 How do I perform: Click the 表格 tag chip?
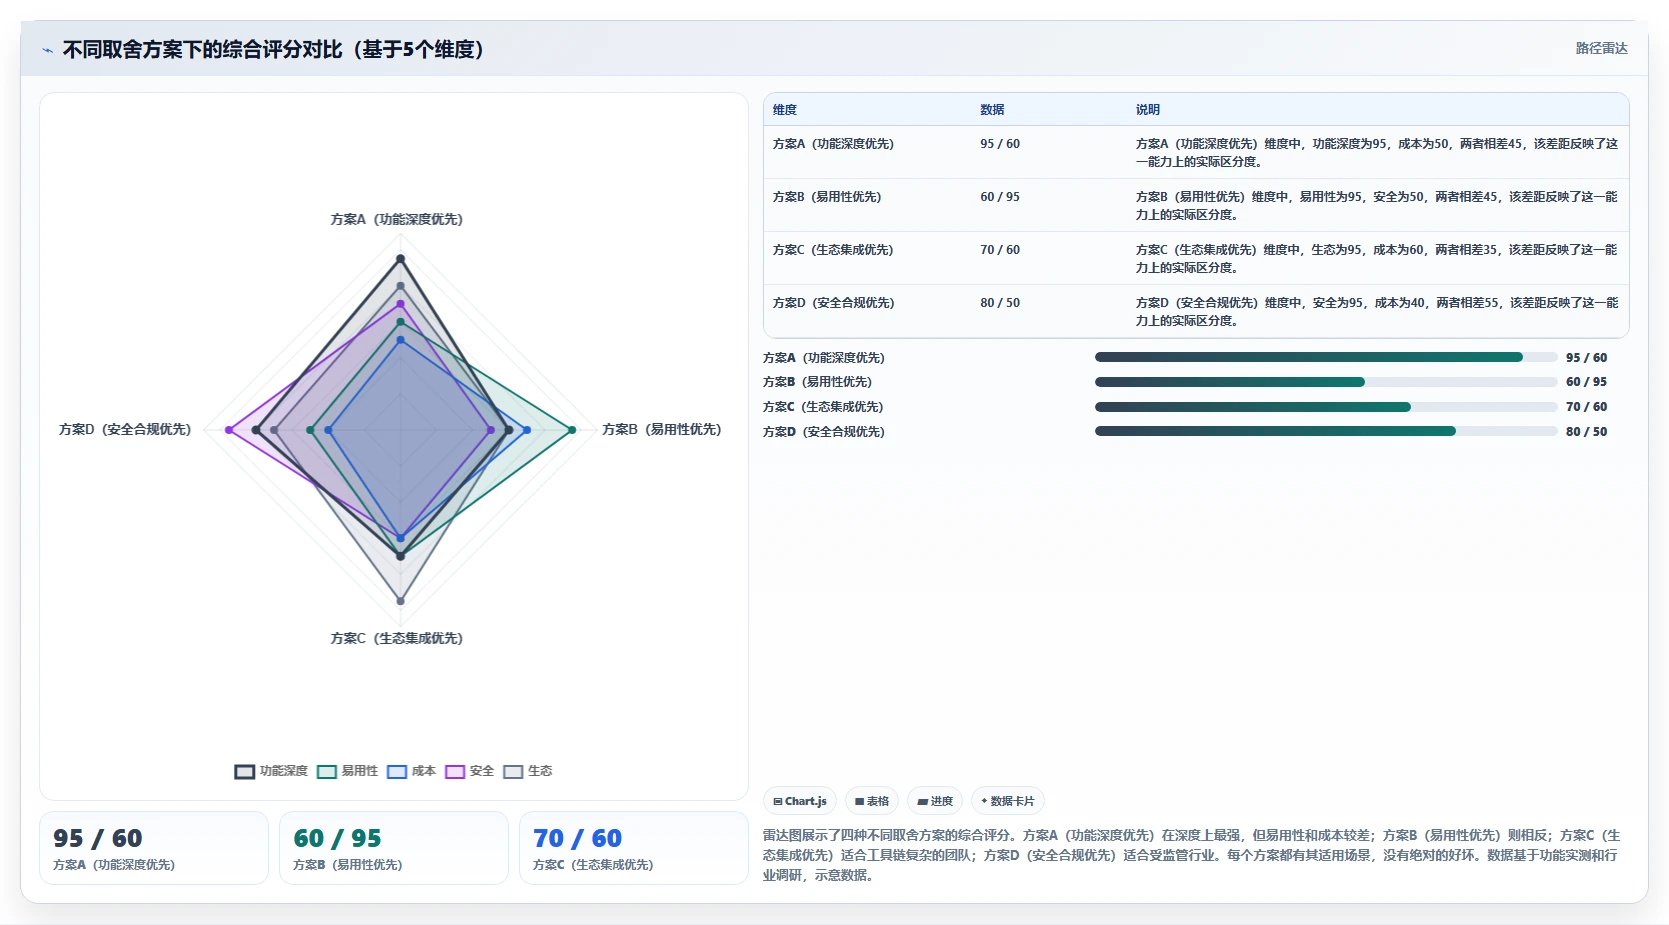[x=872, y=801]
